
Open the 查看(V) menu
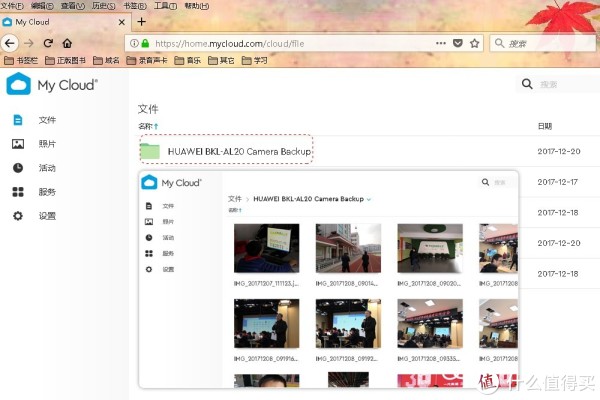click(73, 6)
